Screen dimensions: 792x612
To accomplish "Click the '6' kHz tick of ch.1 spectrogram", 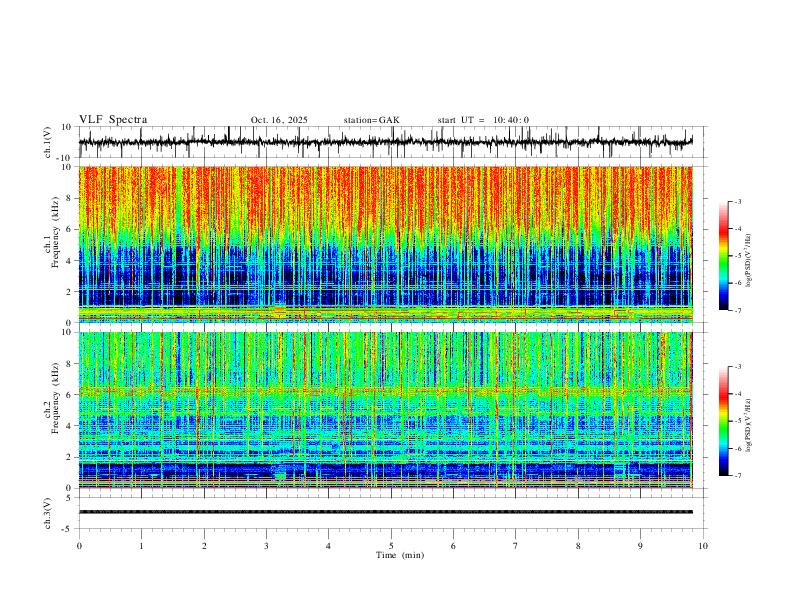I will pos(70,229).
